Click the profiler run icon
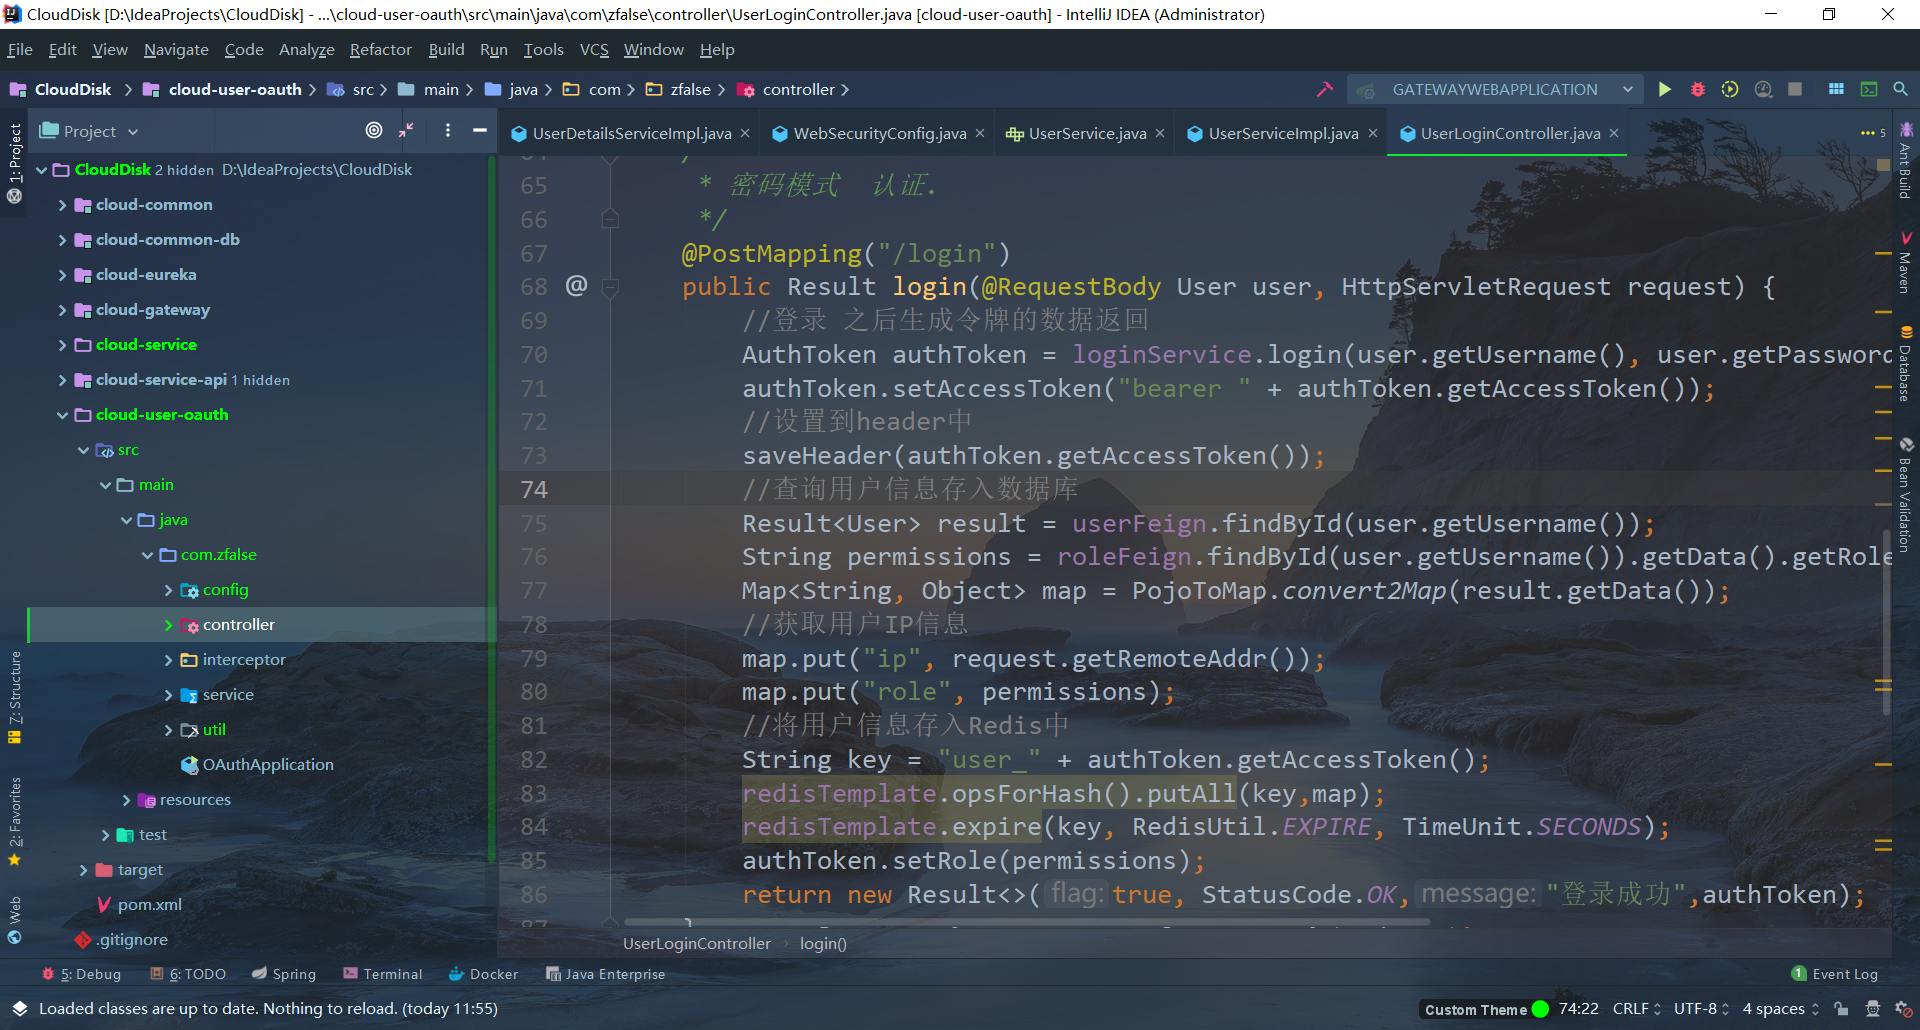The width and height of the screenshot is (1920, 1030). tap(1763, 89)
